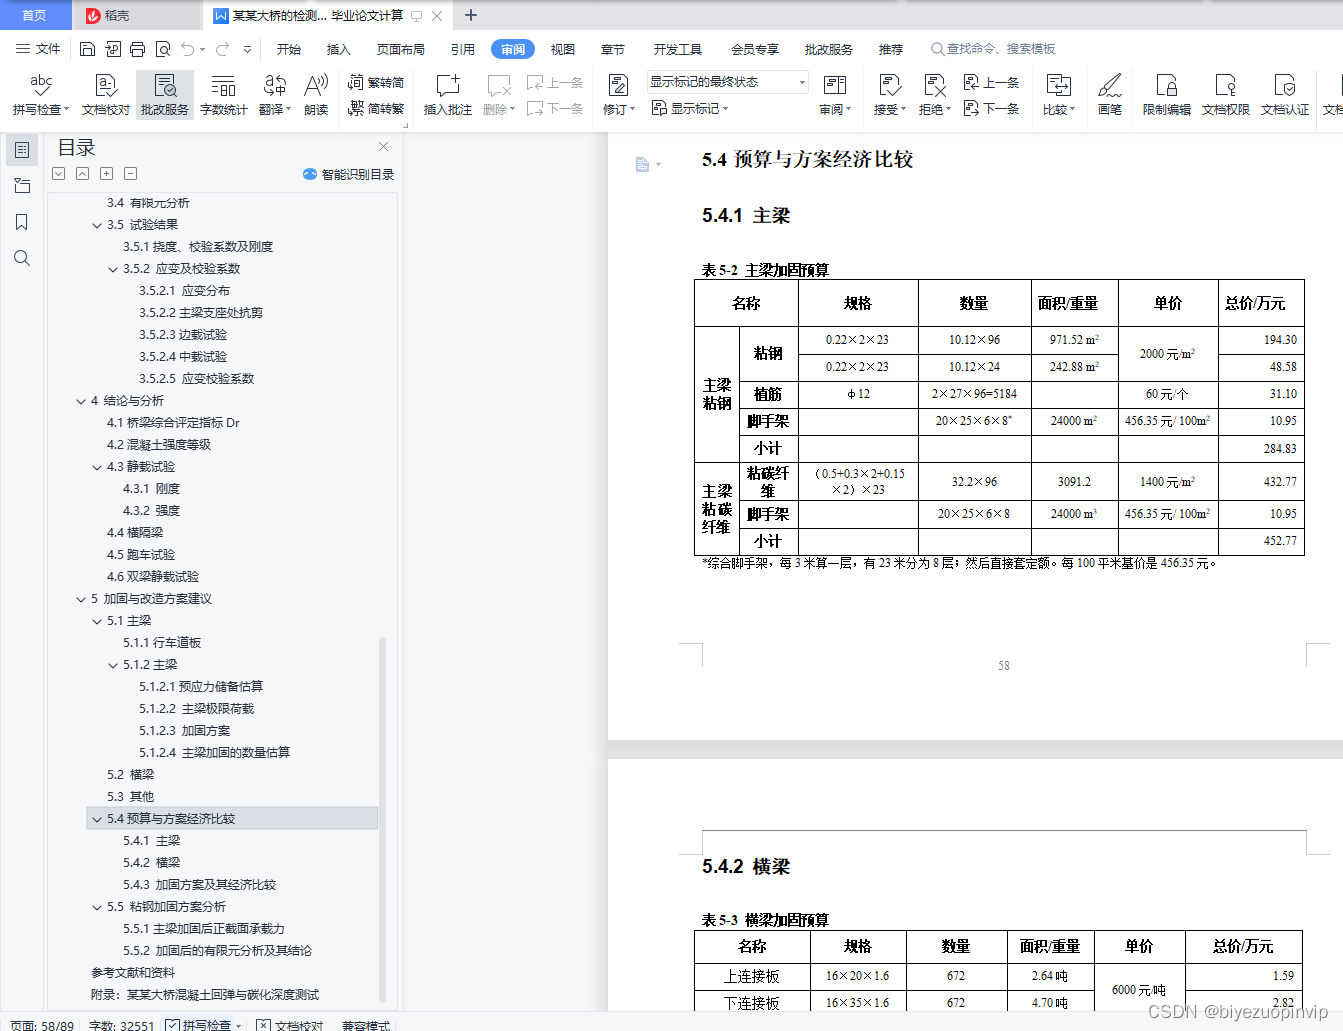Accept the tracked change (接受)
Image resolution: width=1343 pixels, height=1031 pixels.
pos(889,95)
